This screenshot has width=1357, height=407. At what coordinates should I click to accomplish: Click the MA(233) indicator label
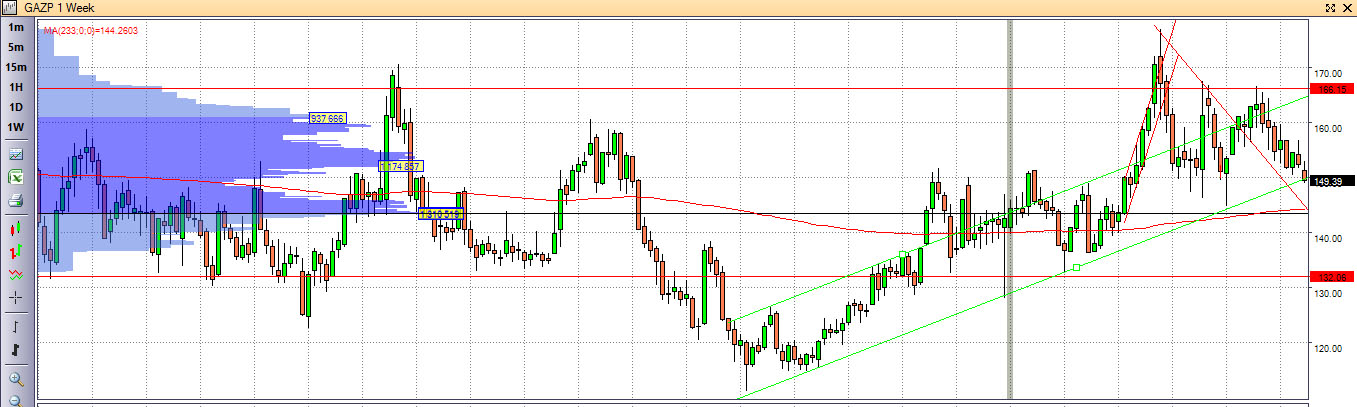point(90,31)
